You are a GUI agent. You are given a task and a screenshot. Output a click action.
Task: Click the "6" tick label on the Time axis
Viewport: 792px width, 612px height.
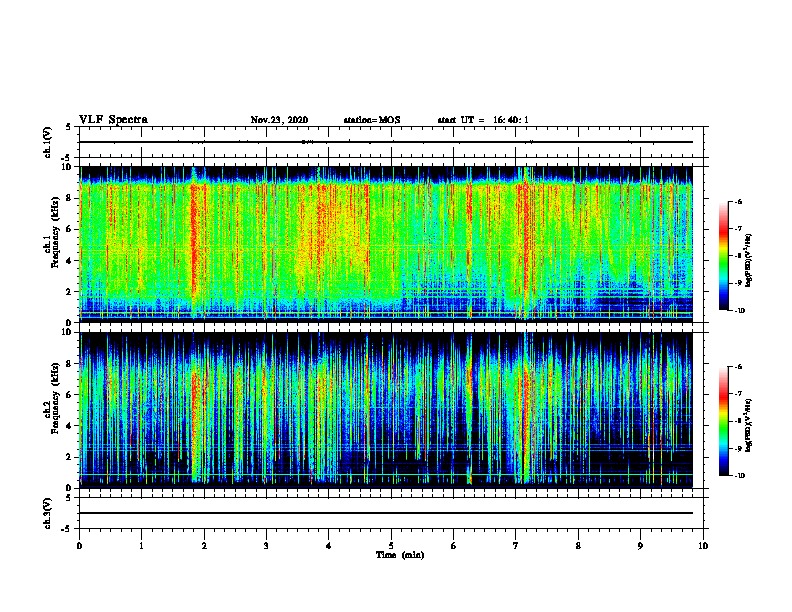pos(454,546)
